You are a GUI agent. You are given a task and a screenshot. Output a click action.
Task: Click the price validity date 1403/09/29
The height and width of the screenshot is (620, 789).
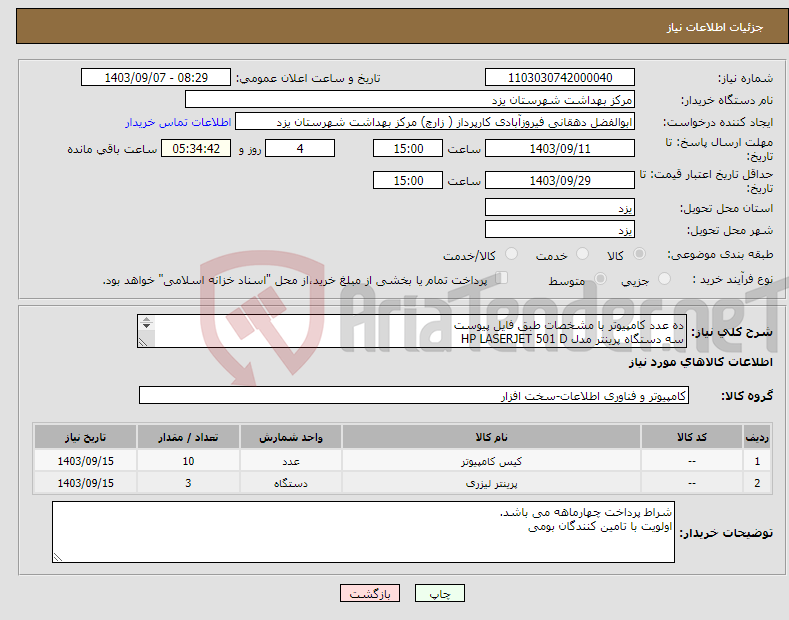[x=560, y=180]
